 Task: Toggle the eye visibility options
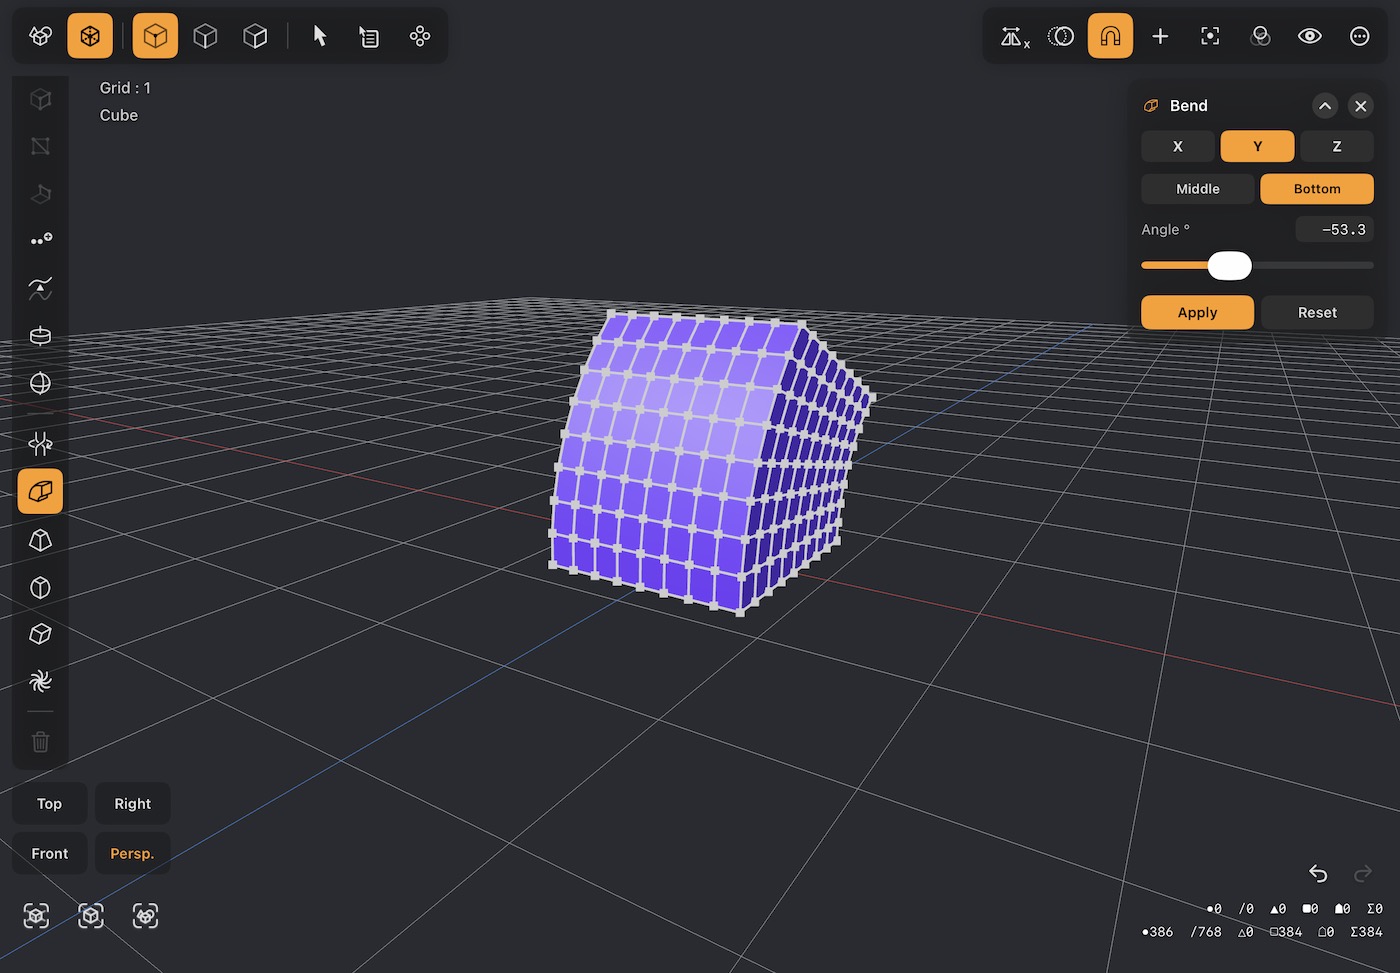tap(1310, 36)
